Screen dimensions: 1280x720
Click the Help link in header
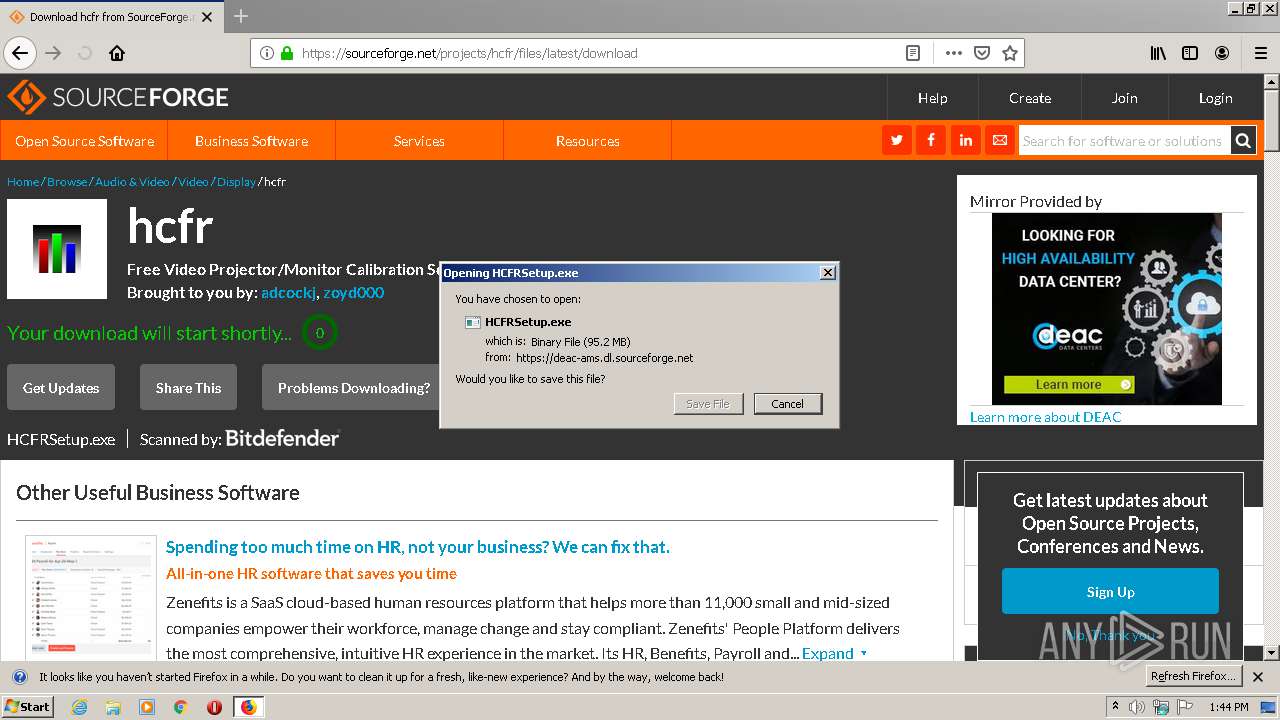(x=933, y=98)
